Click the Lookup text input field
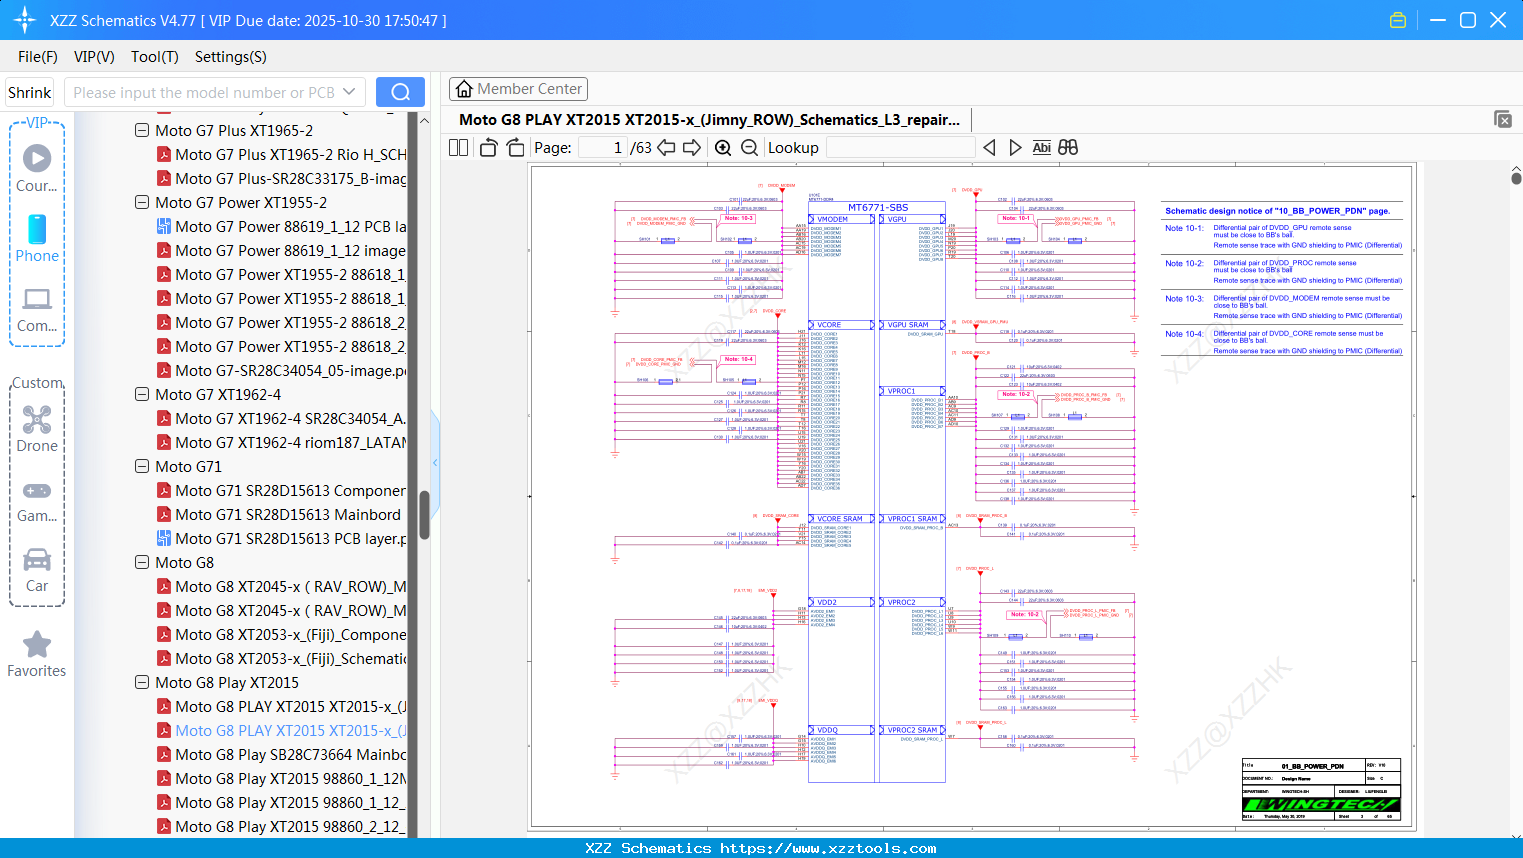The width and height of the screenshot is (1523, 858). pyautogui.click(x=900, y=148)
